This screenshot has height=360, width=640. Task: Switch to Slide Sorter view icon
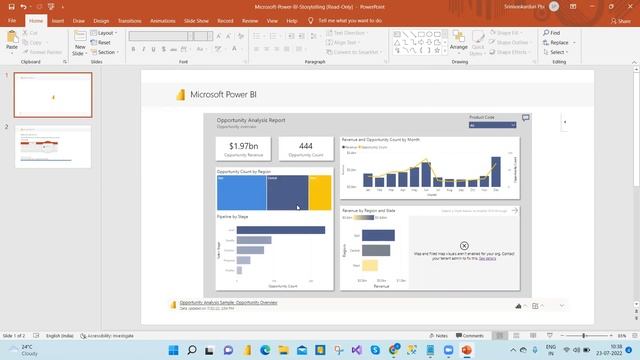[x=516, y=336]
